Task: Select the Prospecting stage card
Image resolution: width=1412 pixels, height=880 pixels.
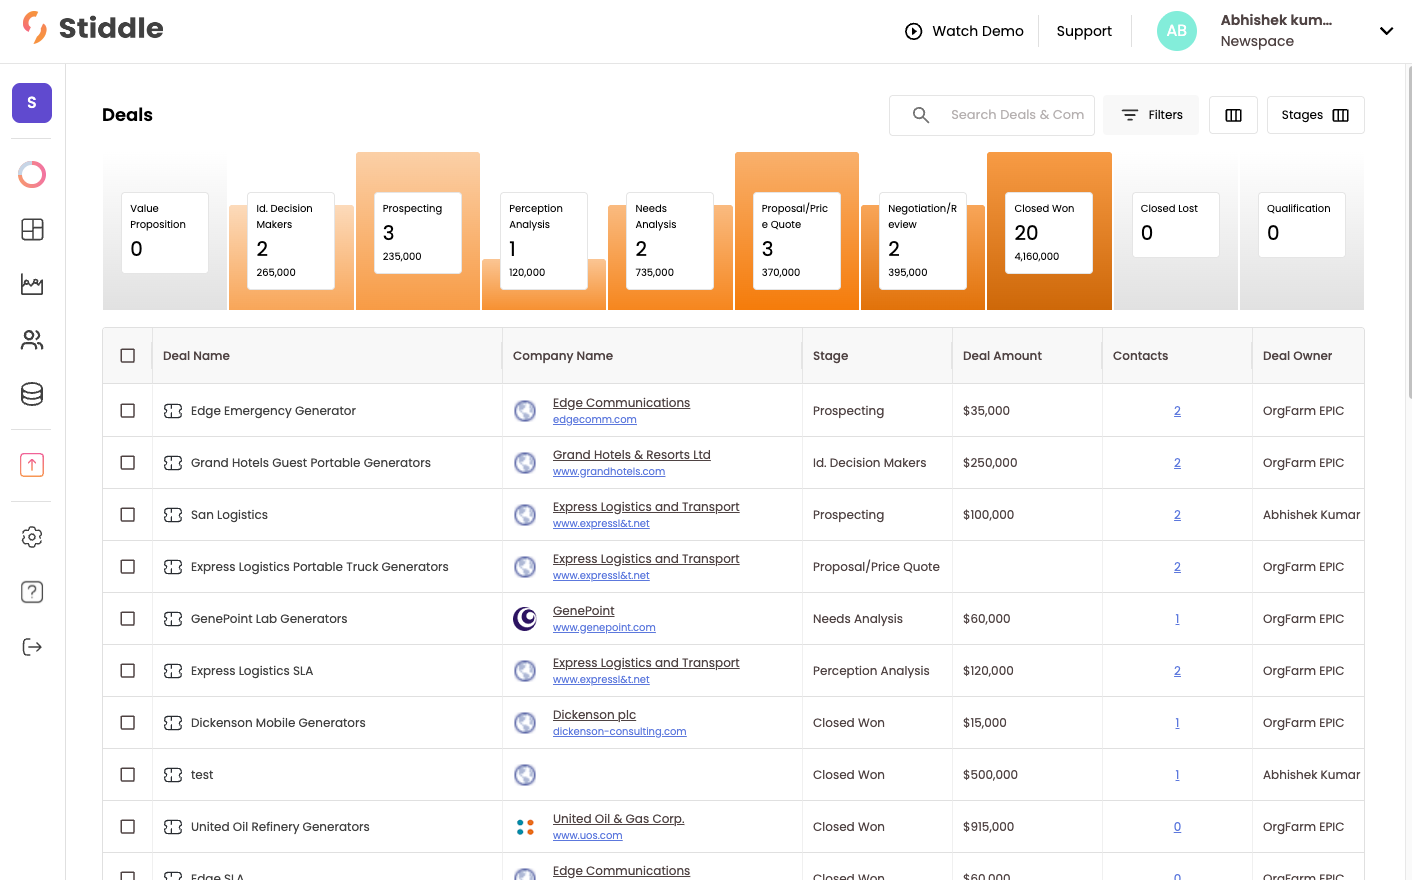Action: click(x=418, y=233)
